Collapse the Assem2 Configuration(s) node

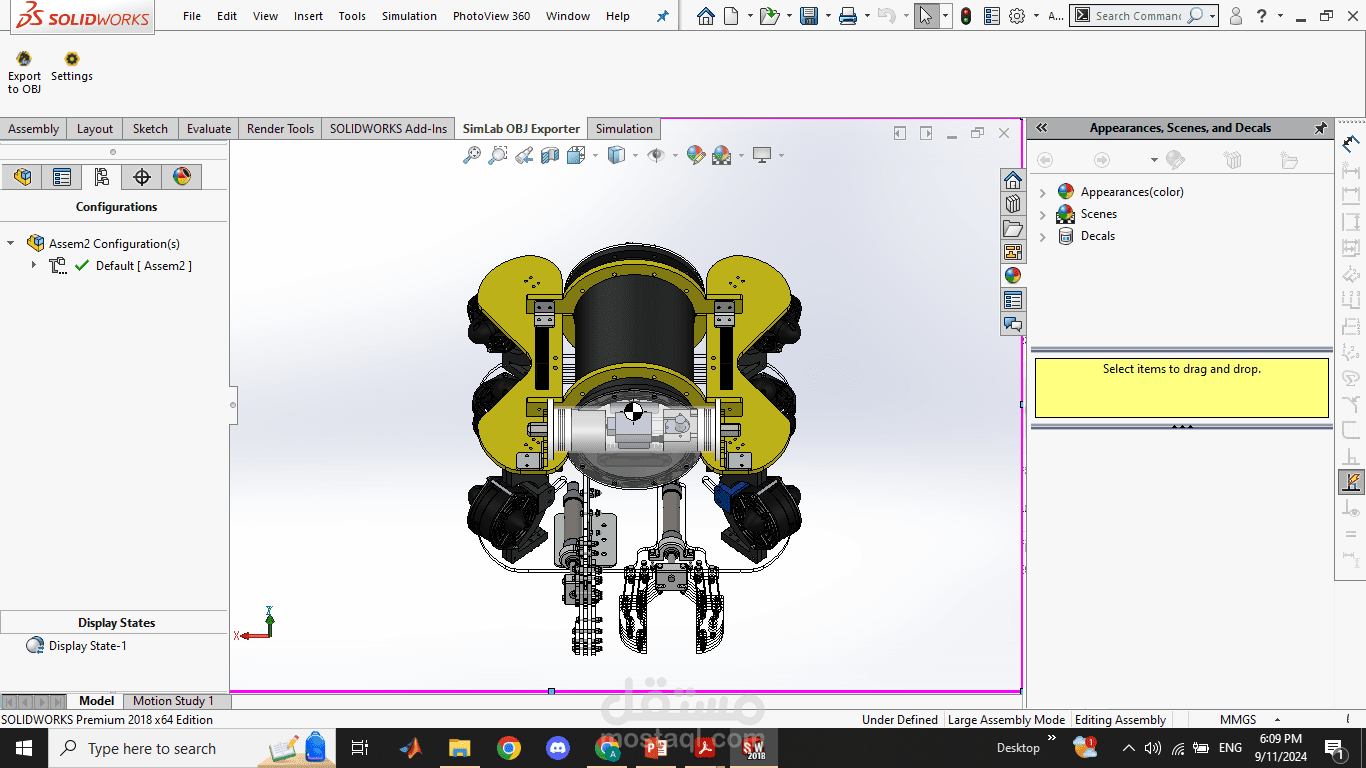point(11,243)
